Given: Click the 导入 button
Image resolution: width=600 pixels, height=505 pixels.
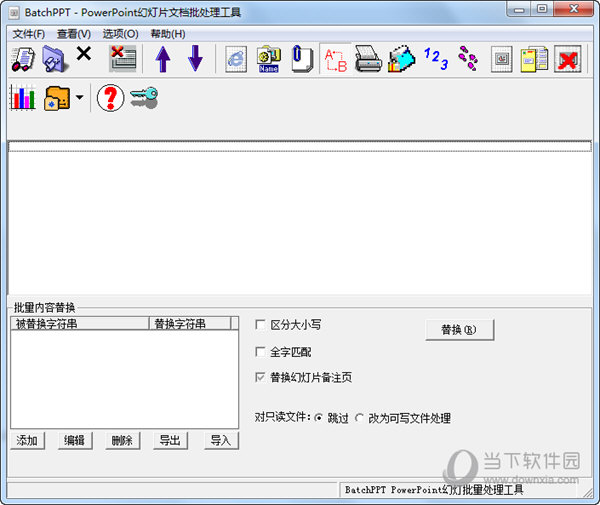Looking at the screenshot, I should coord(221,441).
